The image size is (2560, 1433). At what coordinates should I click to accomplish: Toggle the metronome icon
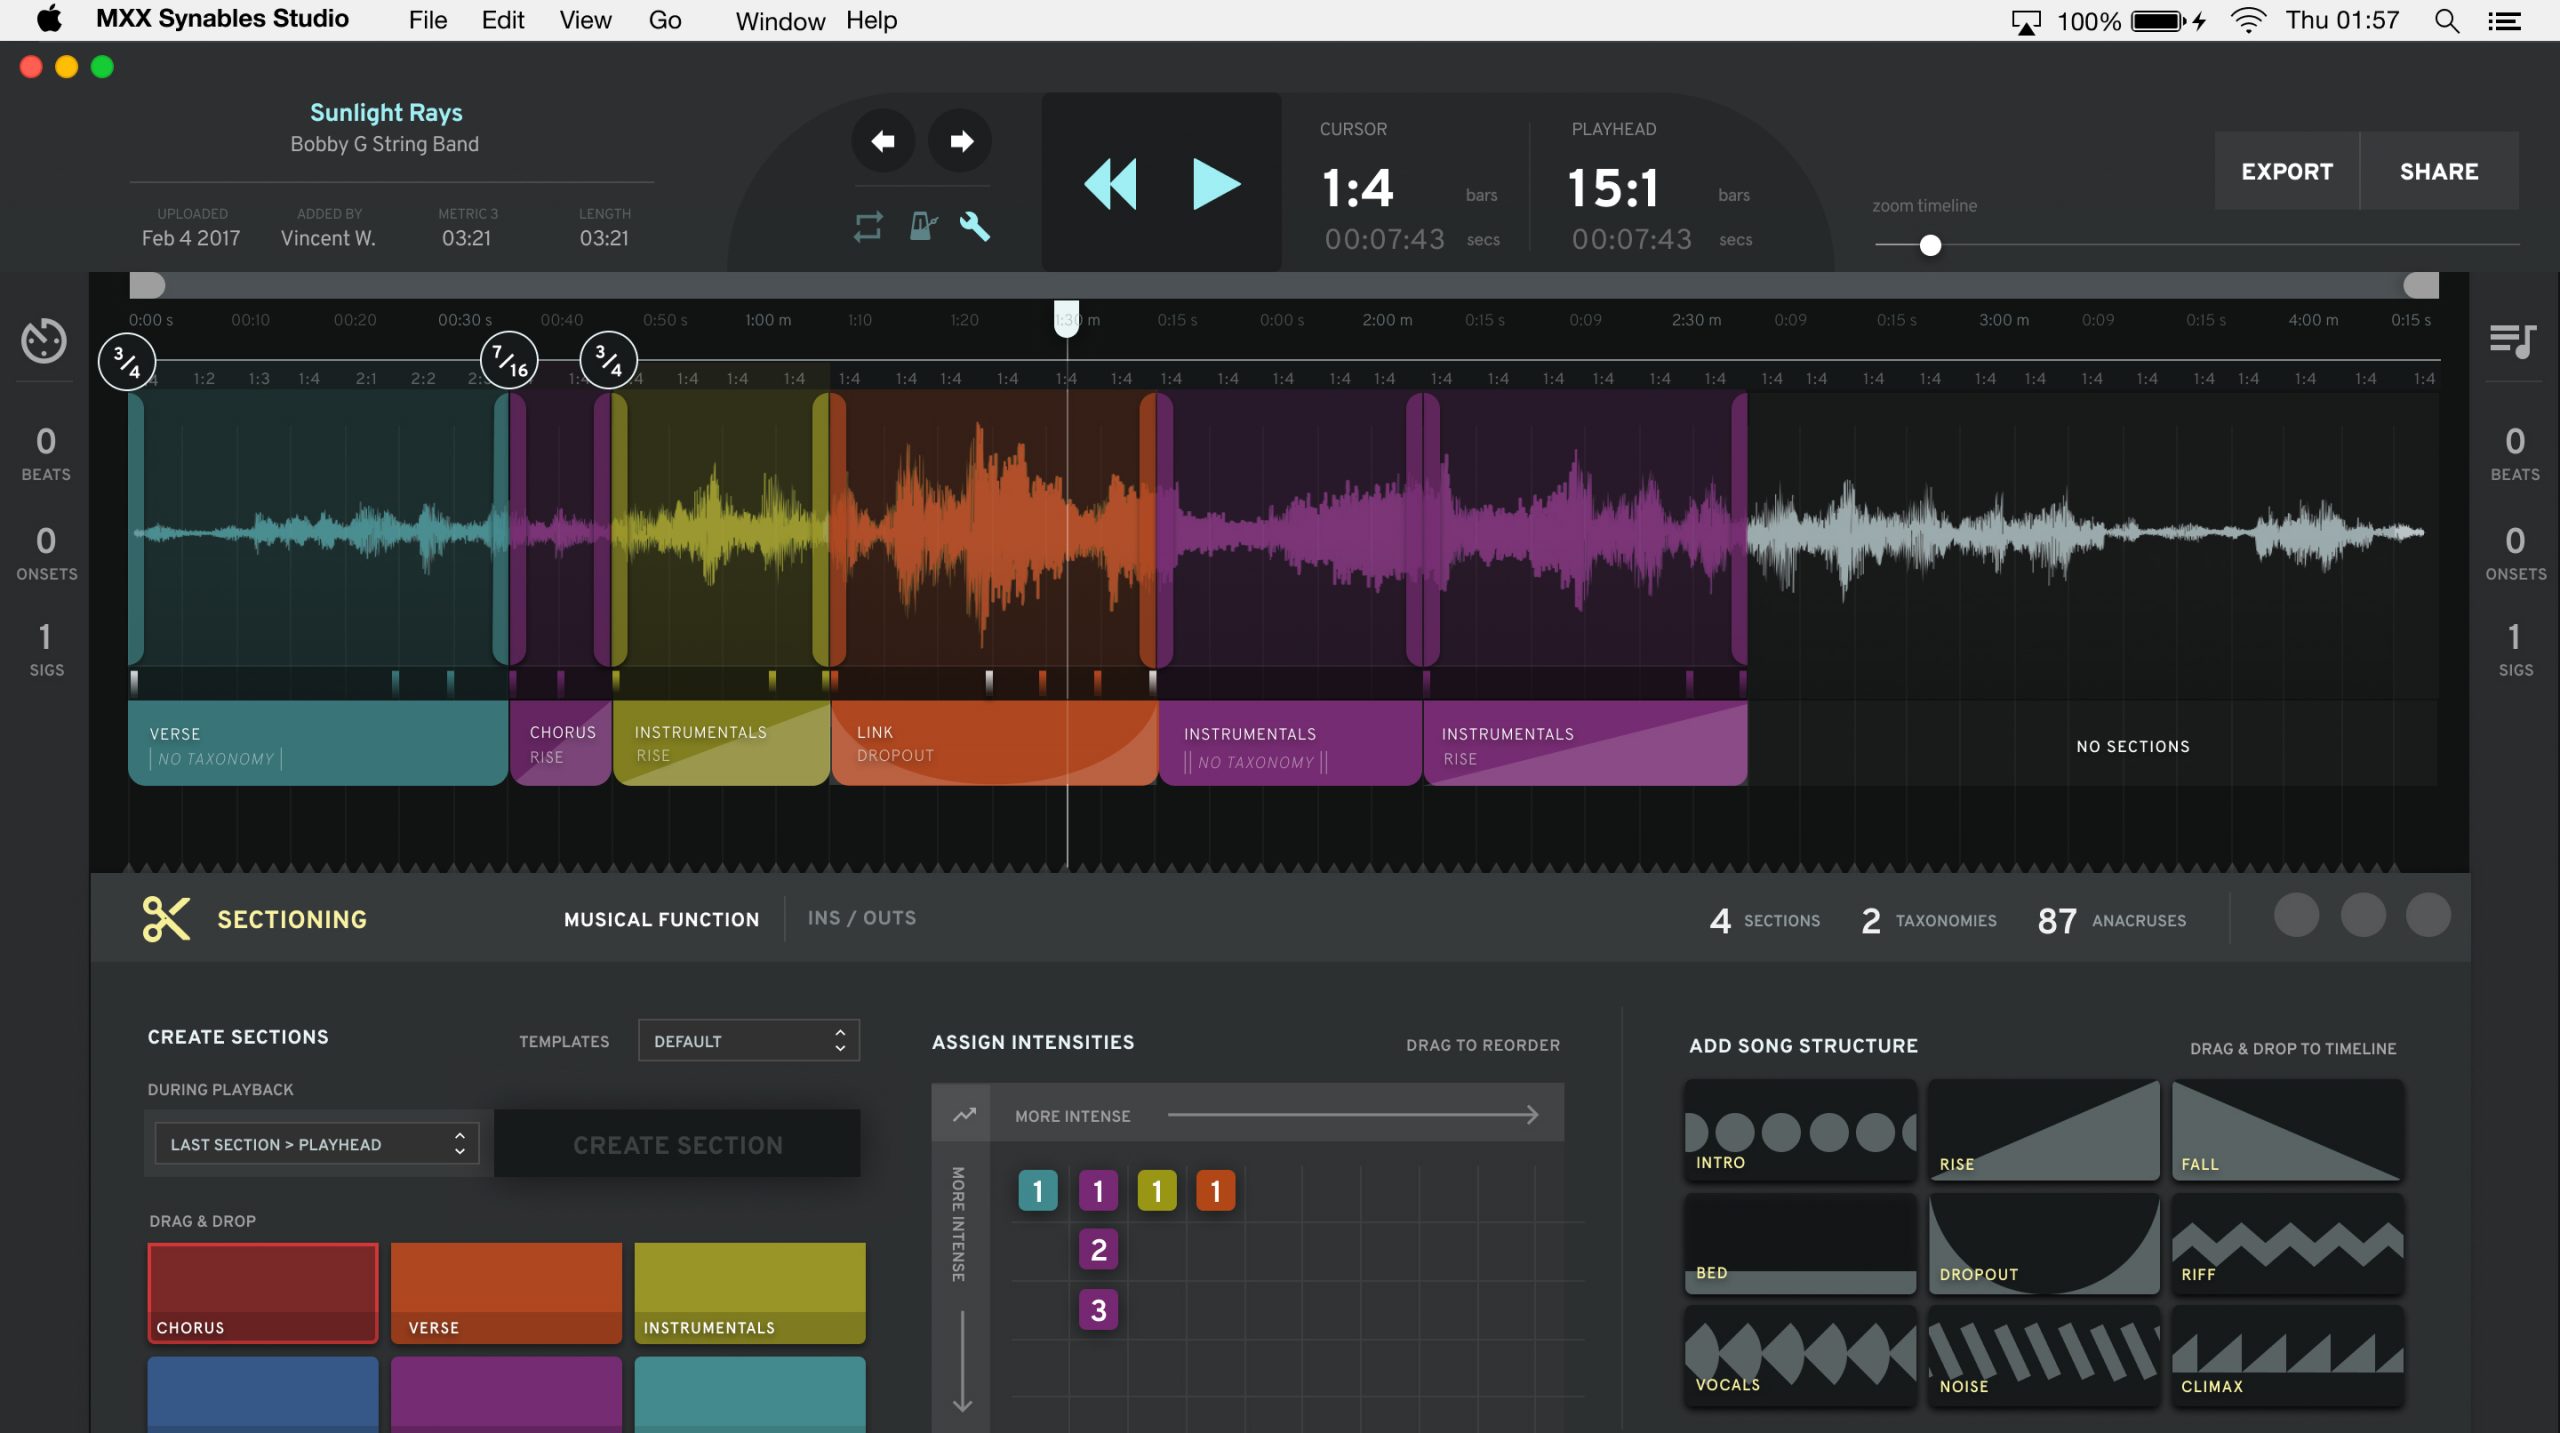pyautogui.click(x=923, y=227)
